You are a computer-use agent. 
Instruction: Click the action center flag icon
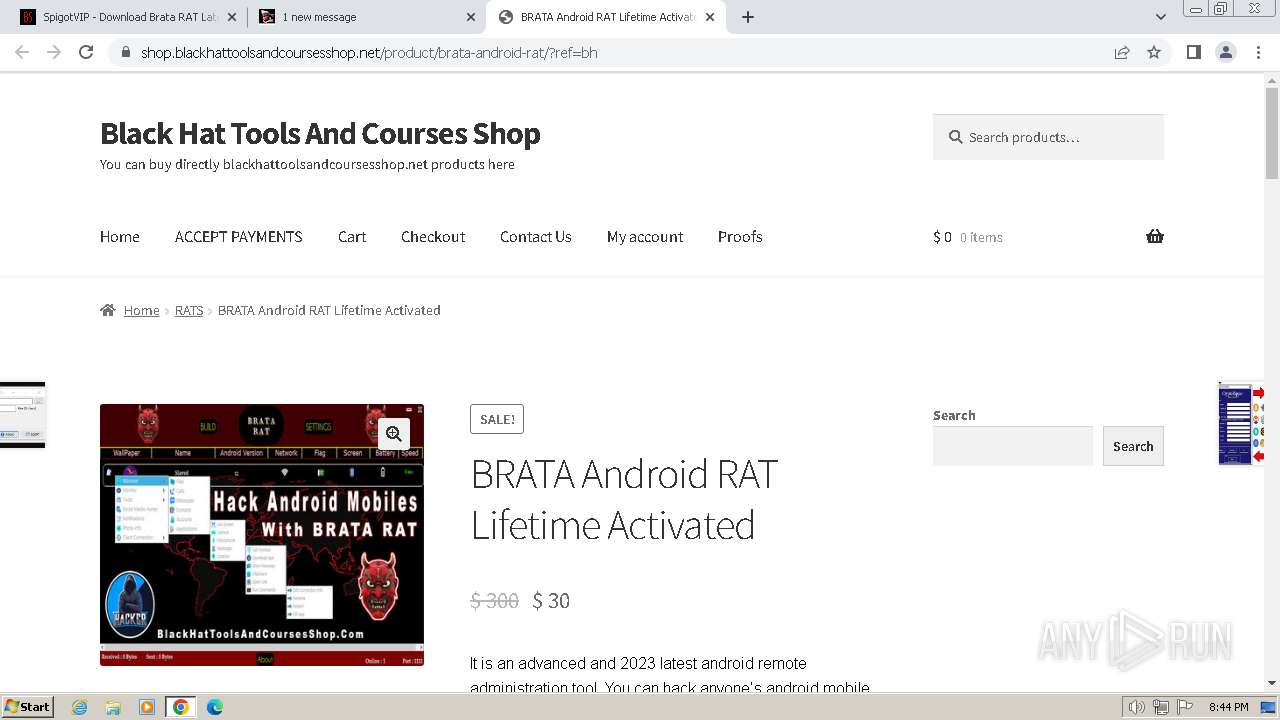coord(1184,707)
